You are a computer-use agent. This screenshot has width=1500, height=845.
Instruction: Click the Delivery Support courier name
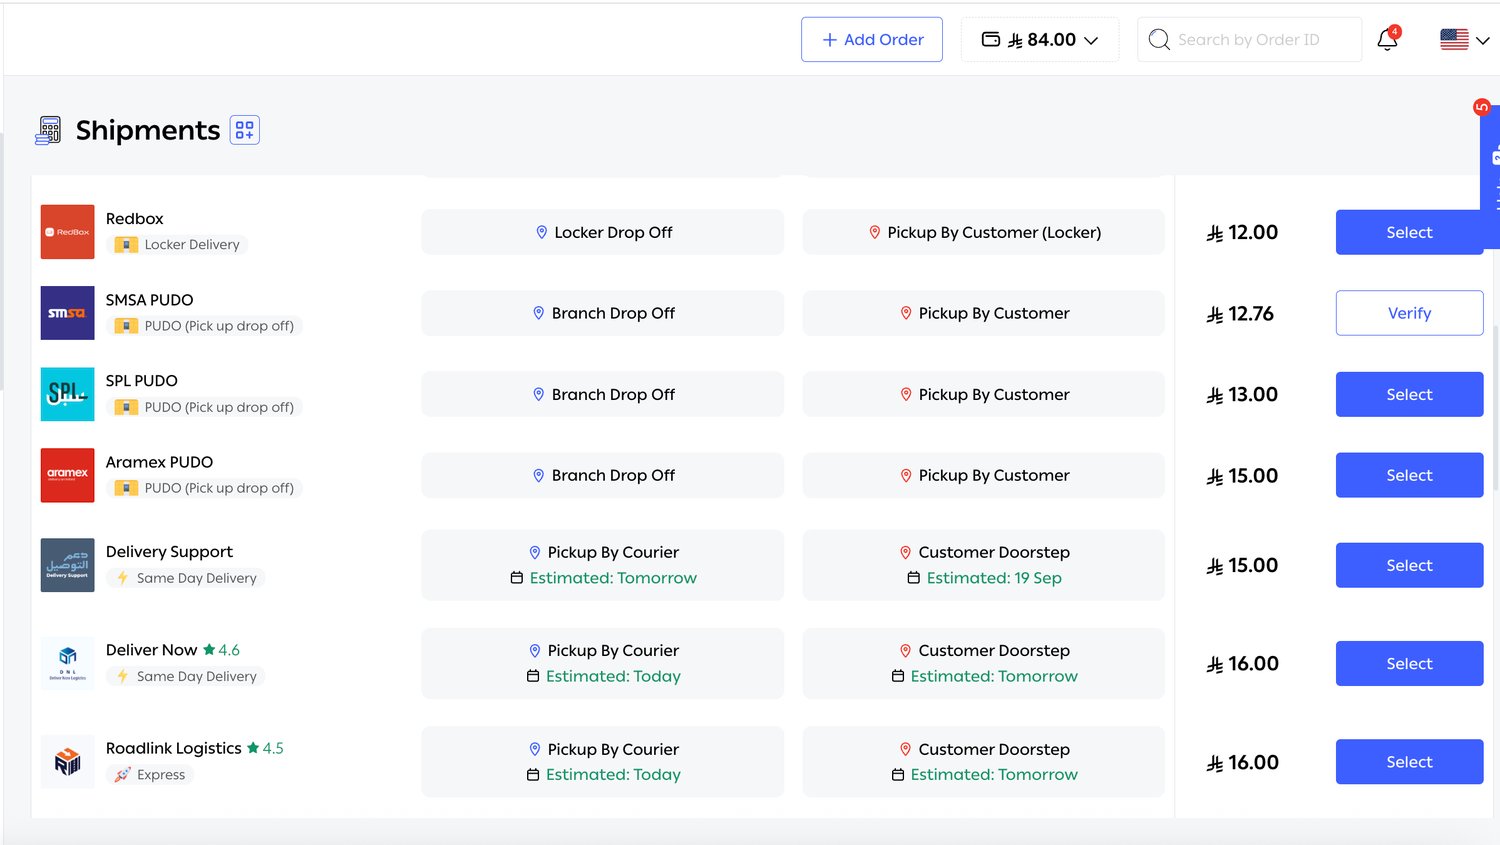click(x=169, y=552)
